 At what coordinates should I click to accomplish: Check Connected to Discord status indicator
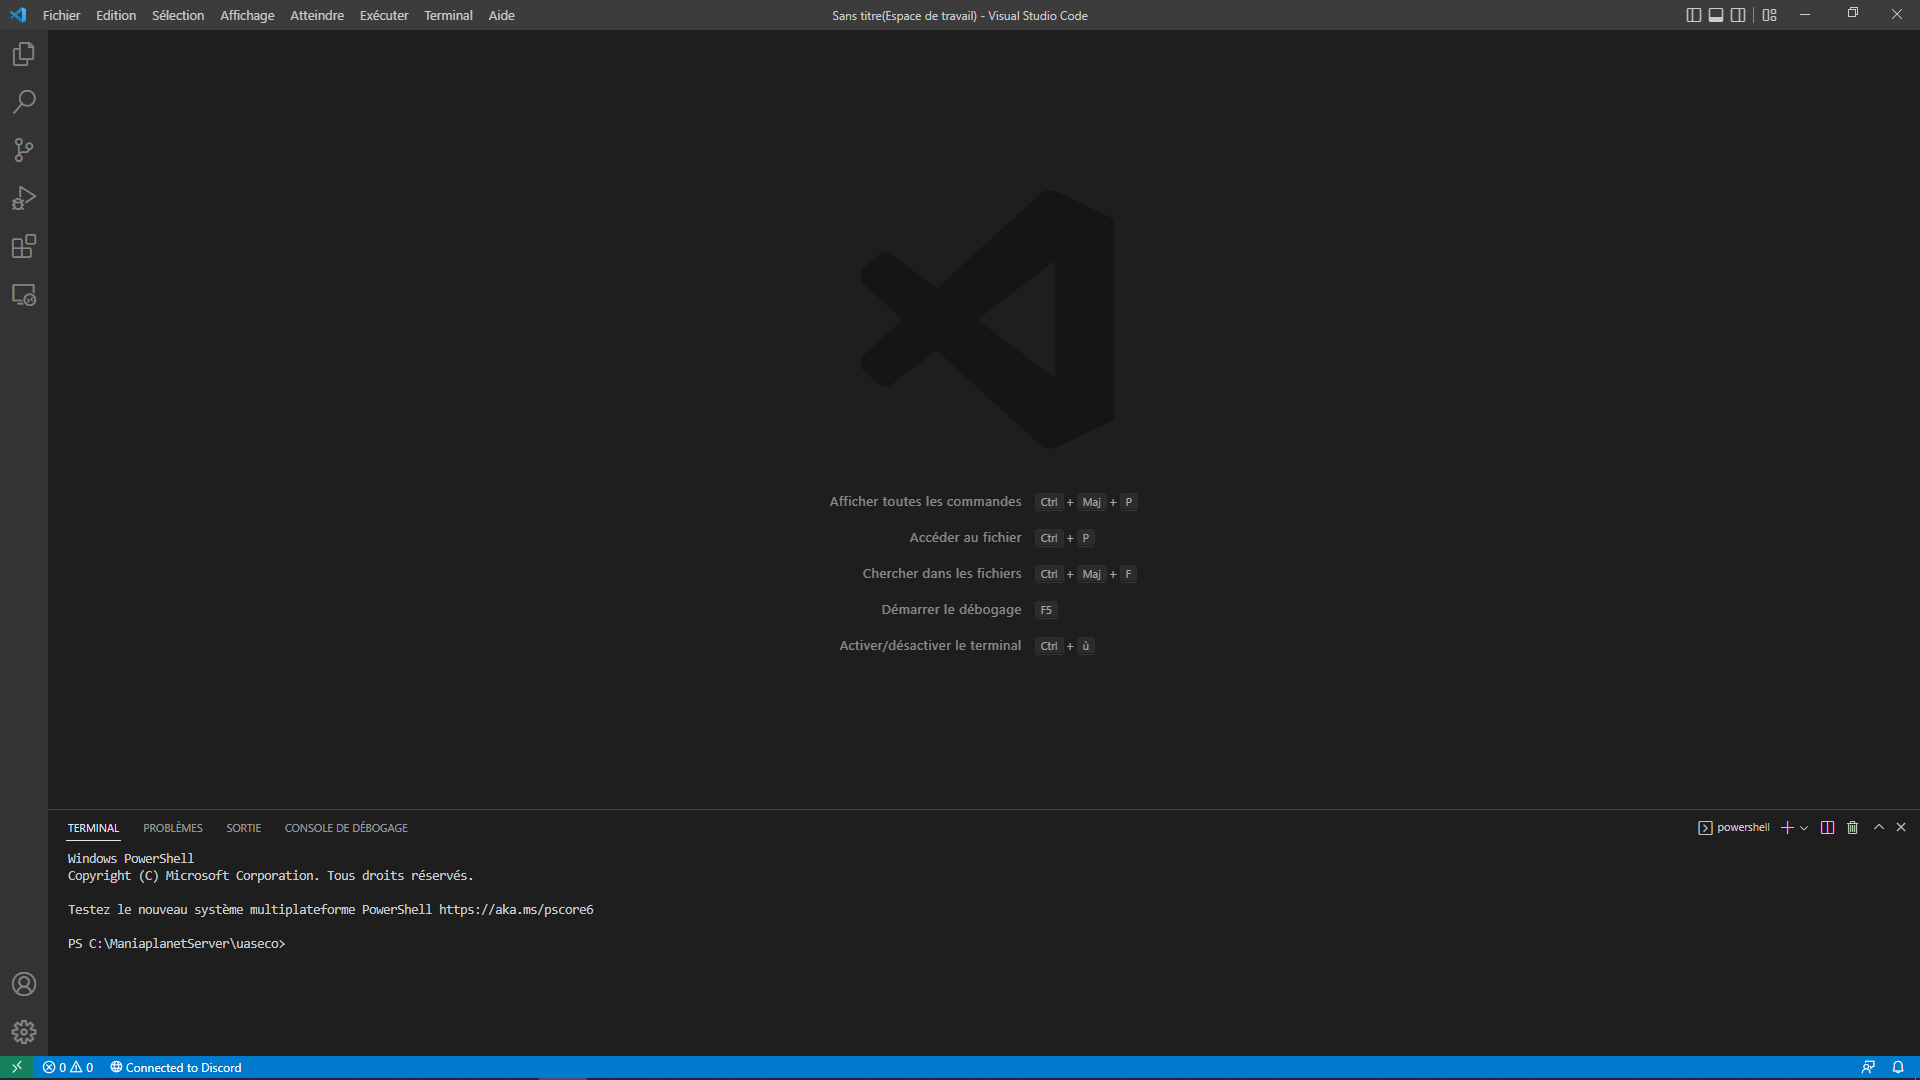point(176,1067)
